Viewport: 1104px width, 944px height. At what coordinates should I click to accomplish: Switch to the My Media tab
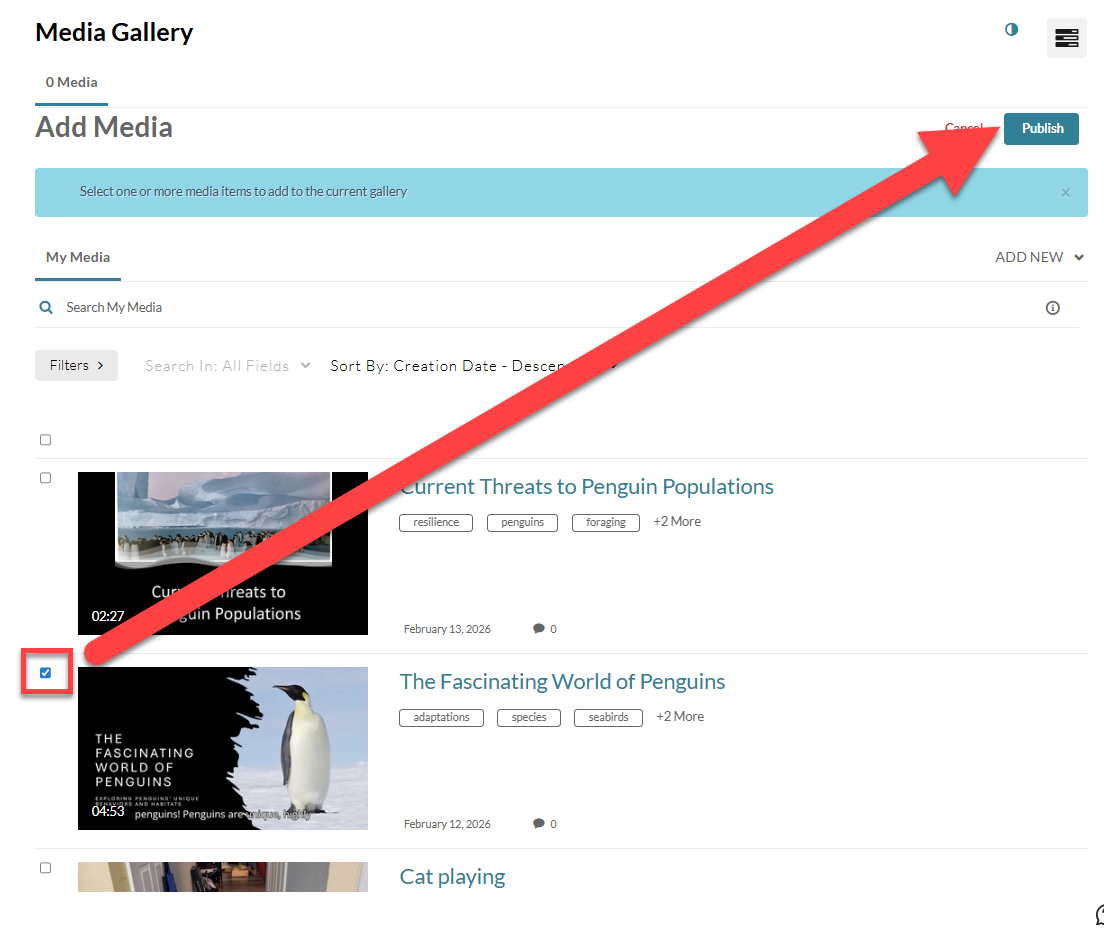(78, 258)
